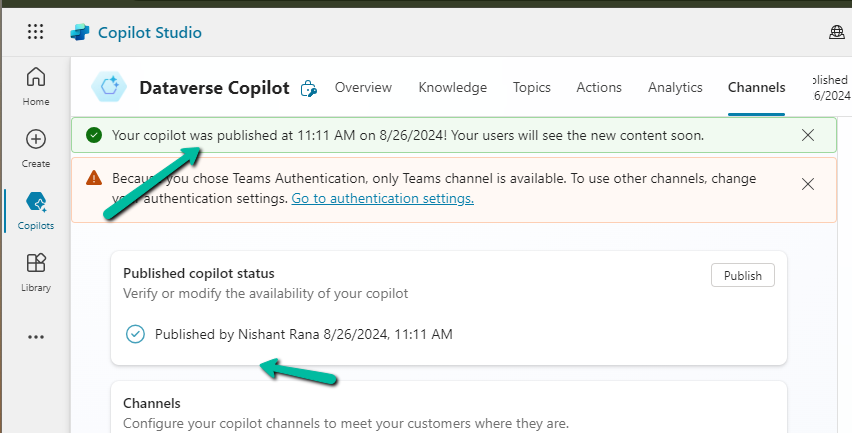Open the sidebar more options ellipsis
852x433 pixels.
coord(36,337)
